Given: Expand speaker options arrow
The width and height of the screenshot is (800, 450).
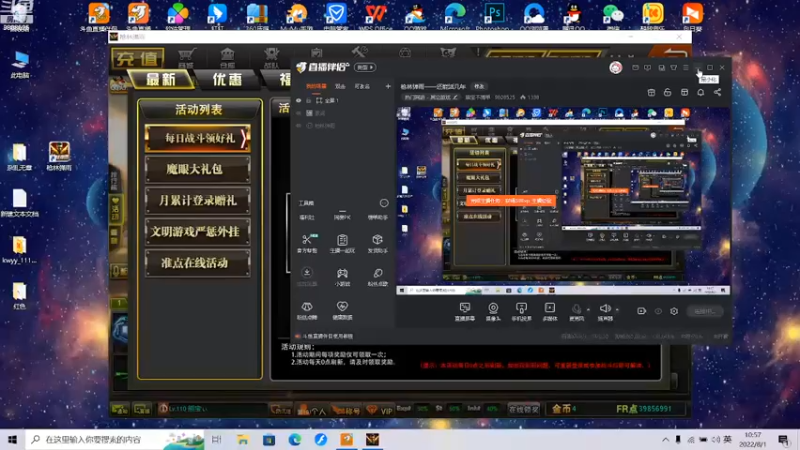Looking at the screenshot, I should tap(617, 310).
